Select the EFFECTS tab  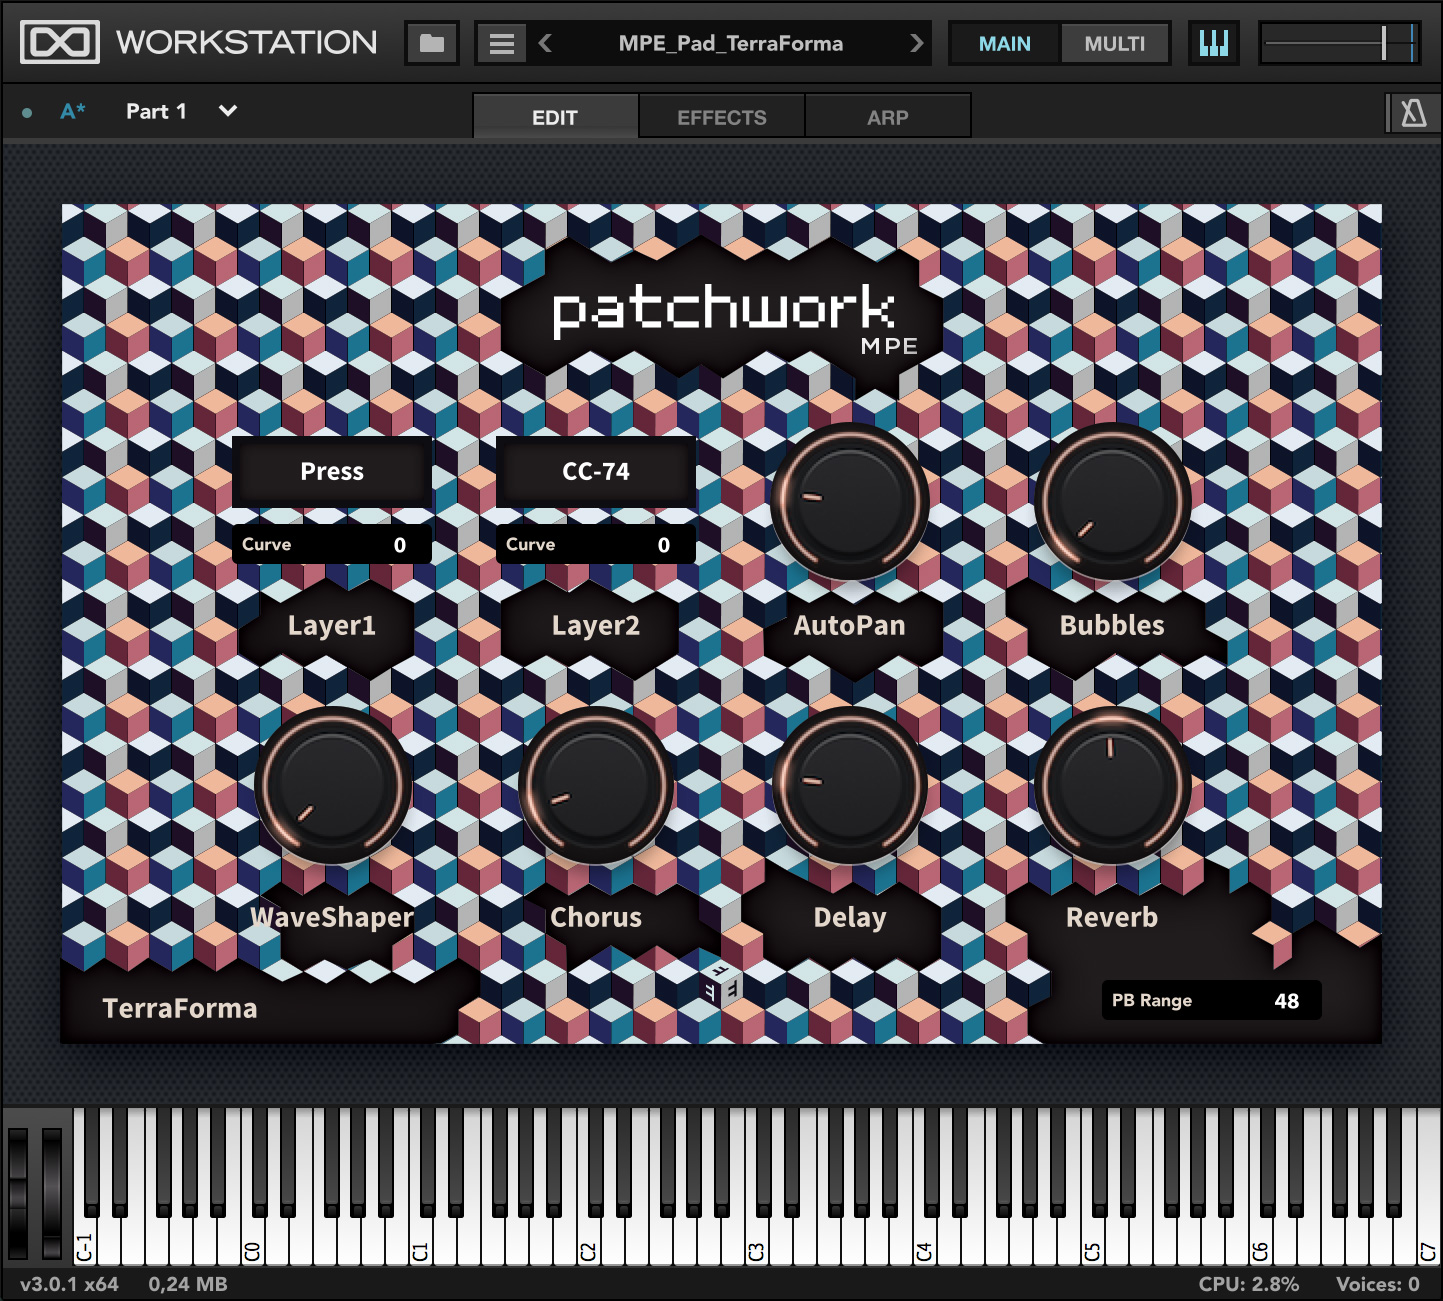point(721,117)
